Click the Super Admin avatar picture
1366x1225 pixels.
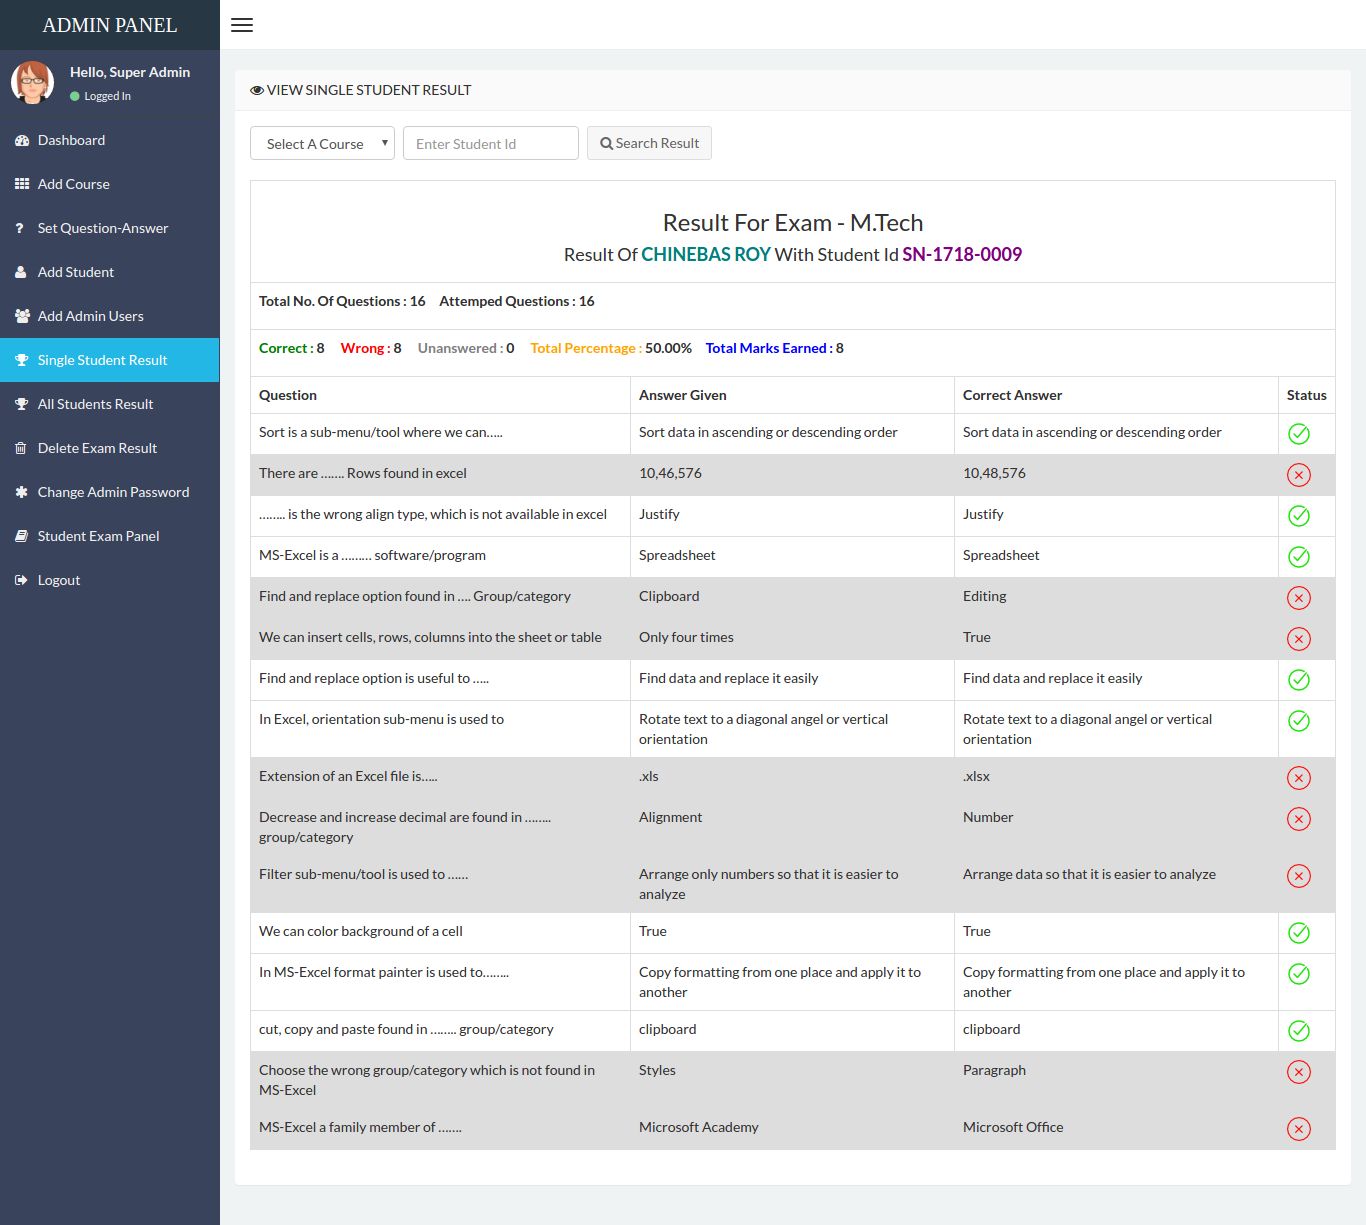(x=32, y=83)
